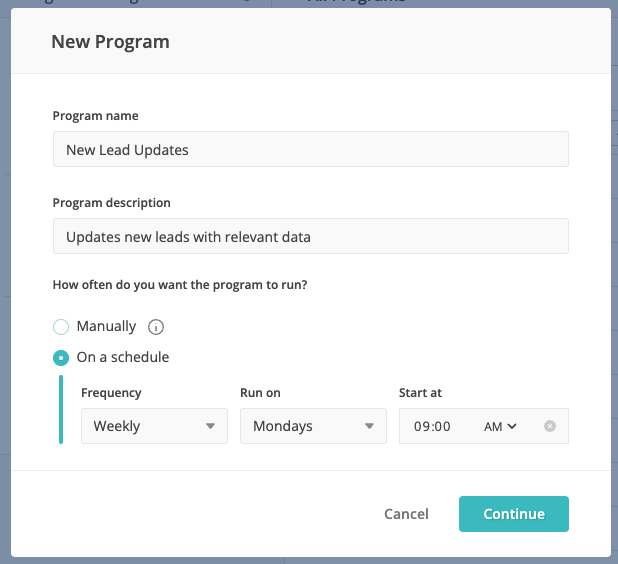Click the "Manually" option label text
Screen dimensions: 618x564
click(106, 326)
